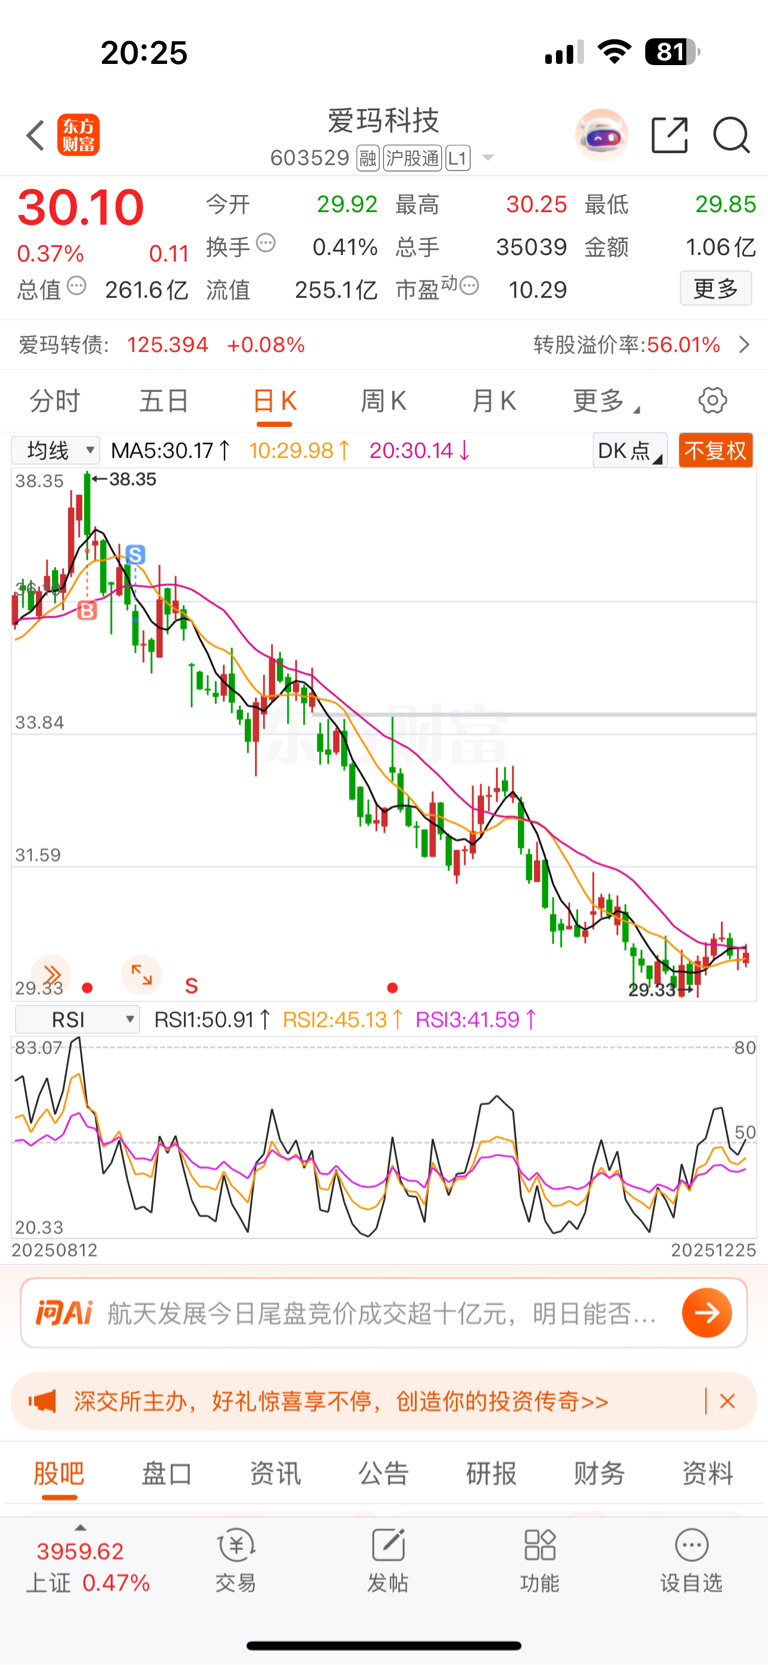The height and width of the screenshot is (1665, 768).
Task: Open the 东方财富 logo home icon
Action: tap(79, 135)
